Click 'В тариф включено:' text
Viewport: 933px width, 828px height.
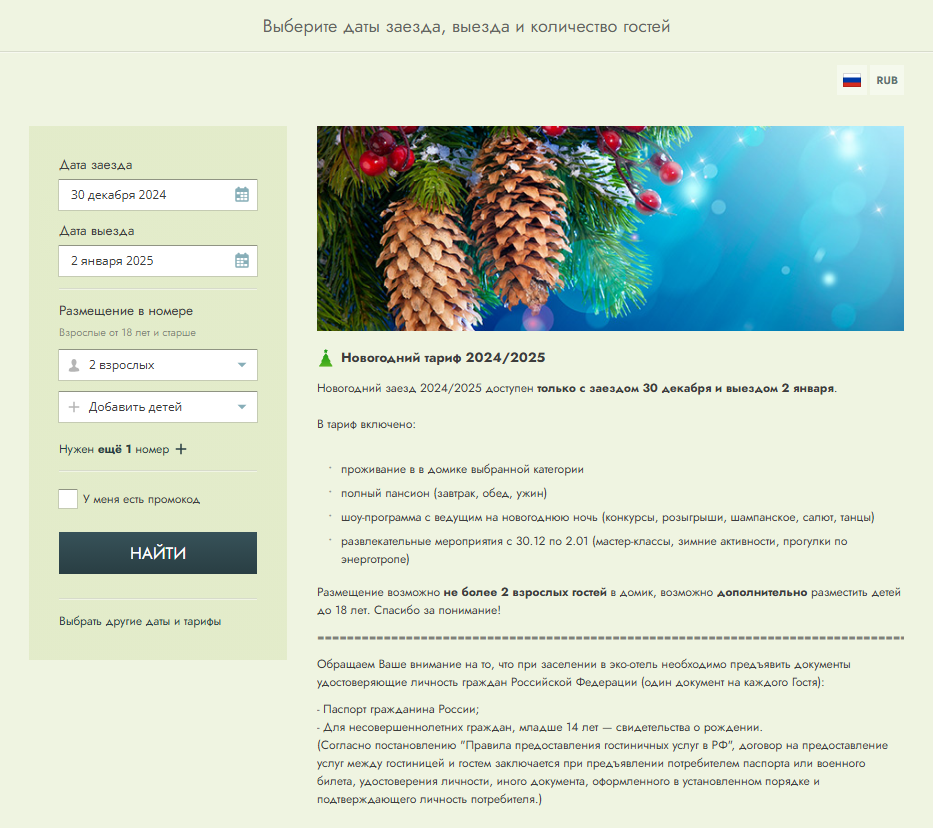366,424
